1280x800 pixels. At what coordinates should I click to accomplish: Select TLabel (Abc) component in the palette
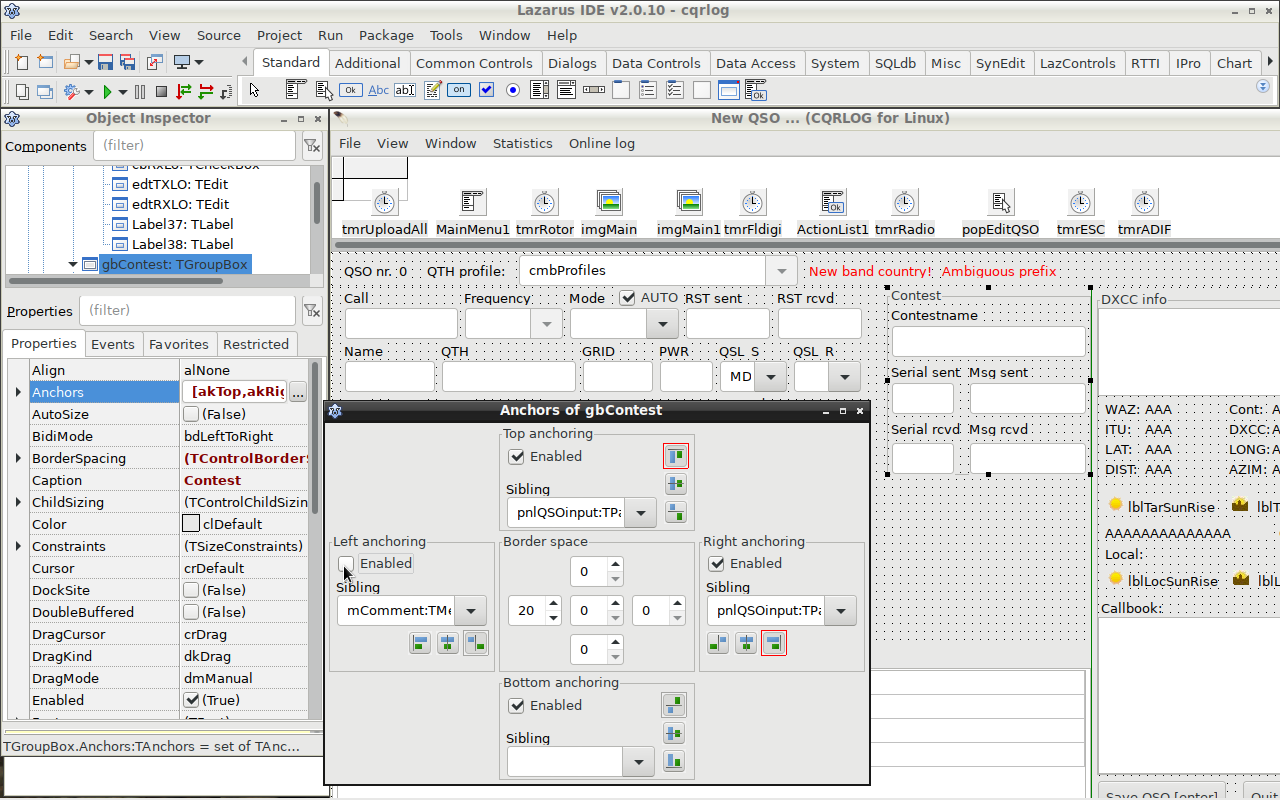click(x=378, y=90)
